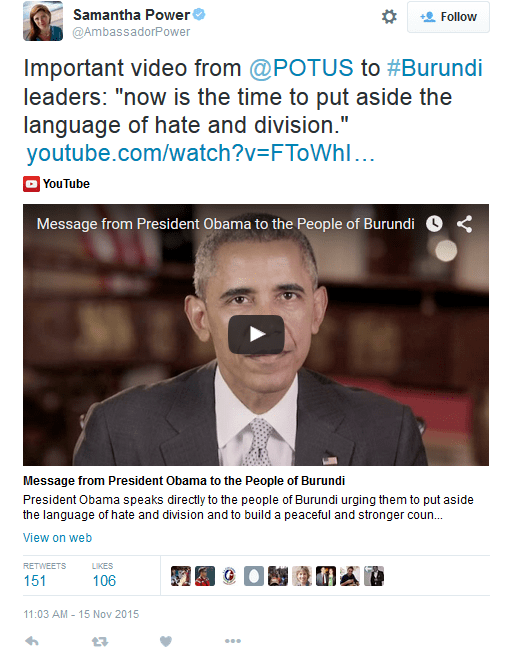
Task: Open the gear settings menu on the tweet
Action: [389, 17]
